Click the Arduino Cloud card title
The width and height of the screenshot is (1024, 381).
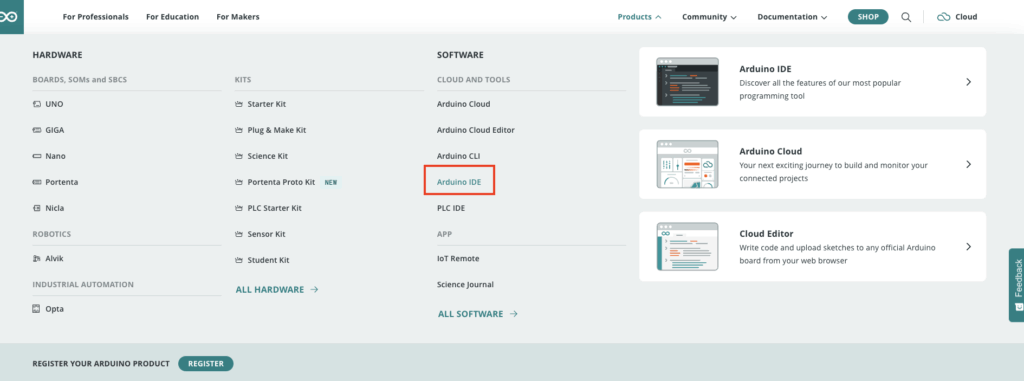[771, 151]
